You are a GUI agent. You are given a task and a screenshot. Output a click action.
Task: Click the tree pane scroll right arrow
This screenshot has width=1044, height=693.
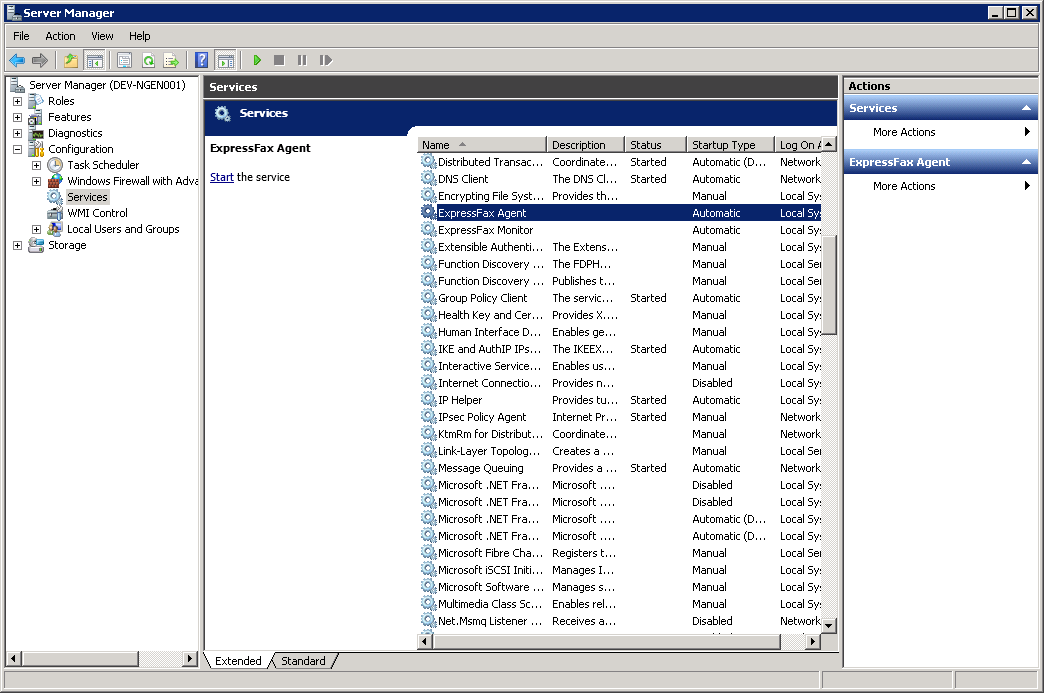(x=190, y=659)
